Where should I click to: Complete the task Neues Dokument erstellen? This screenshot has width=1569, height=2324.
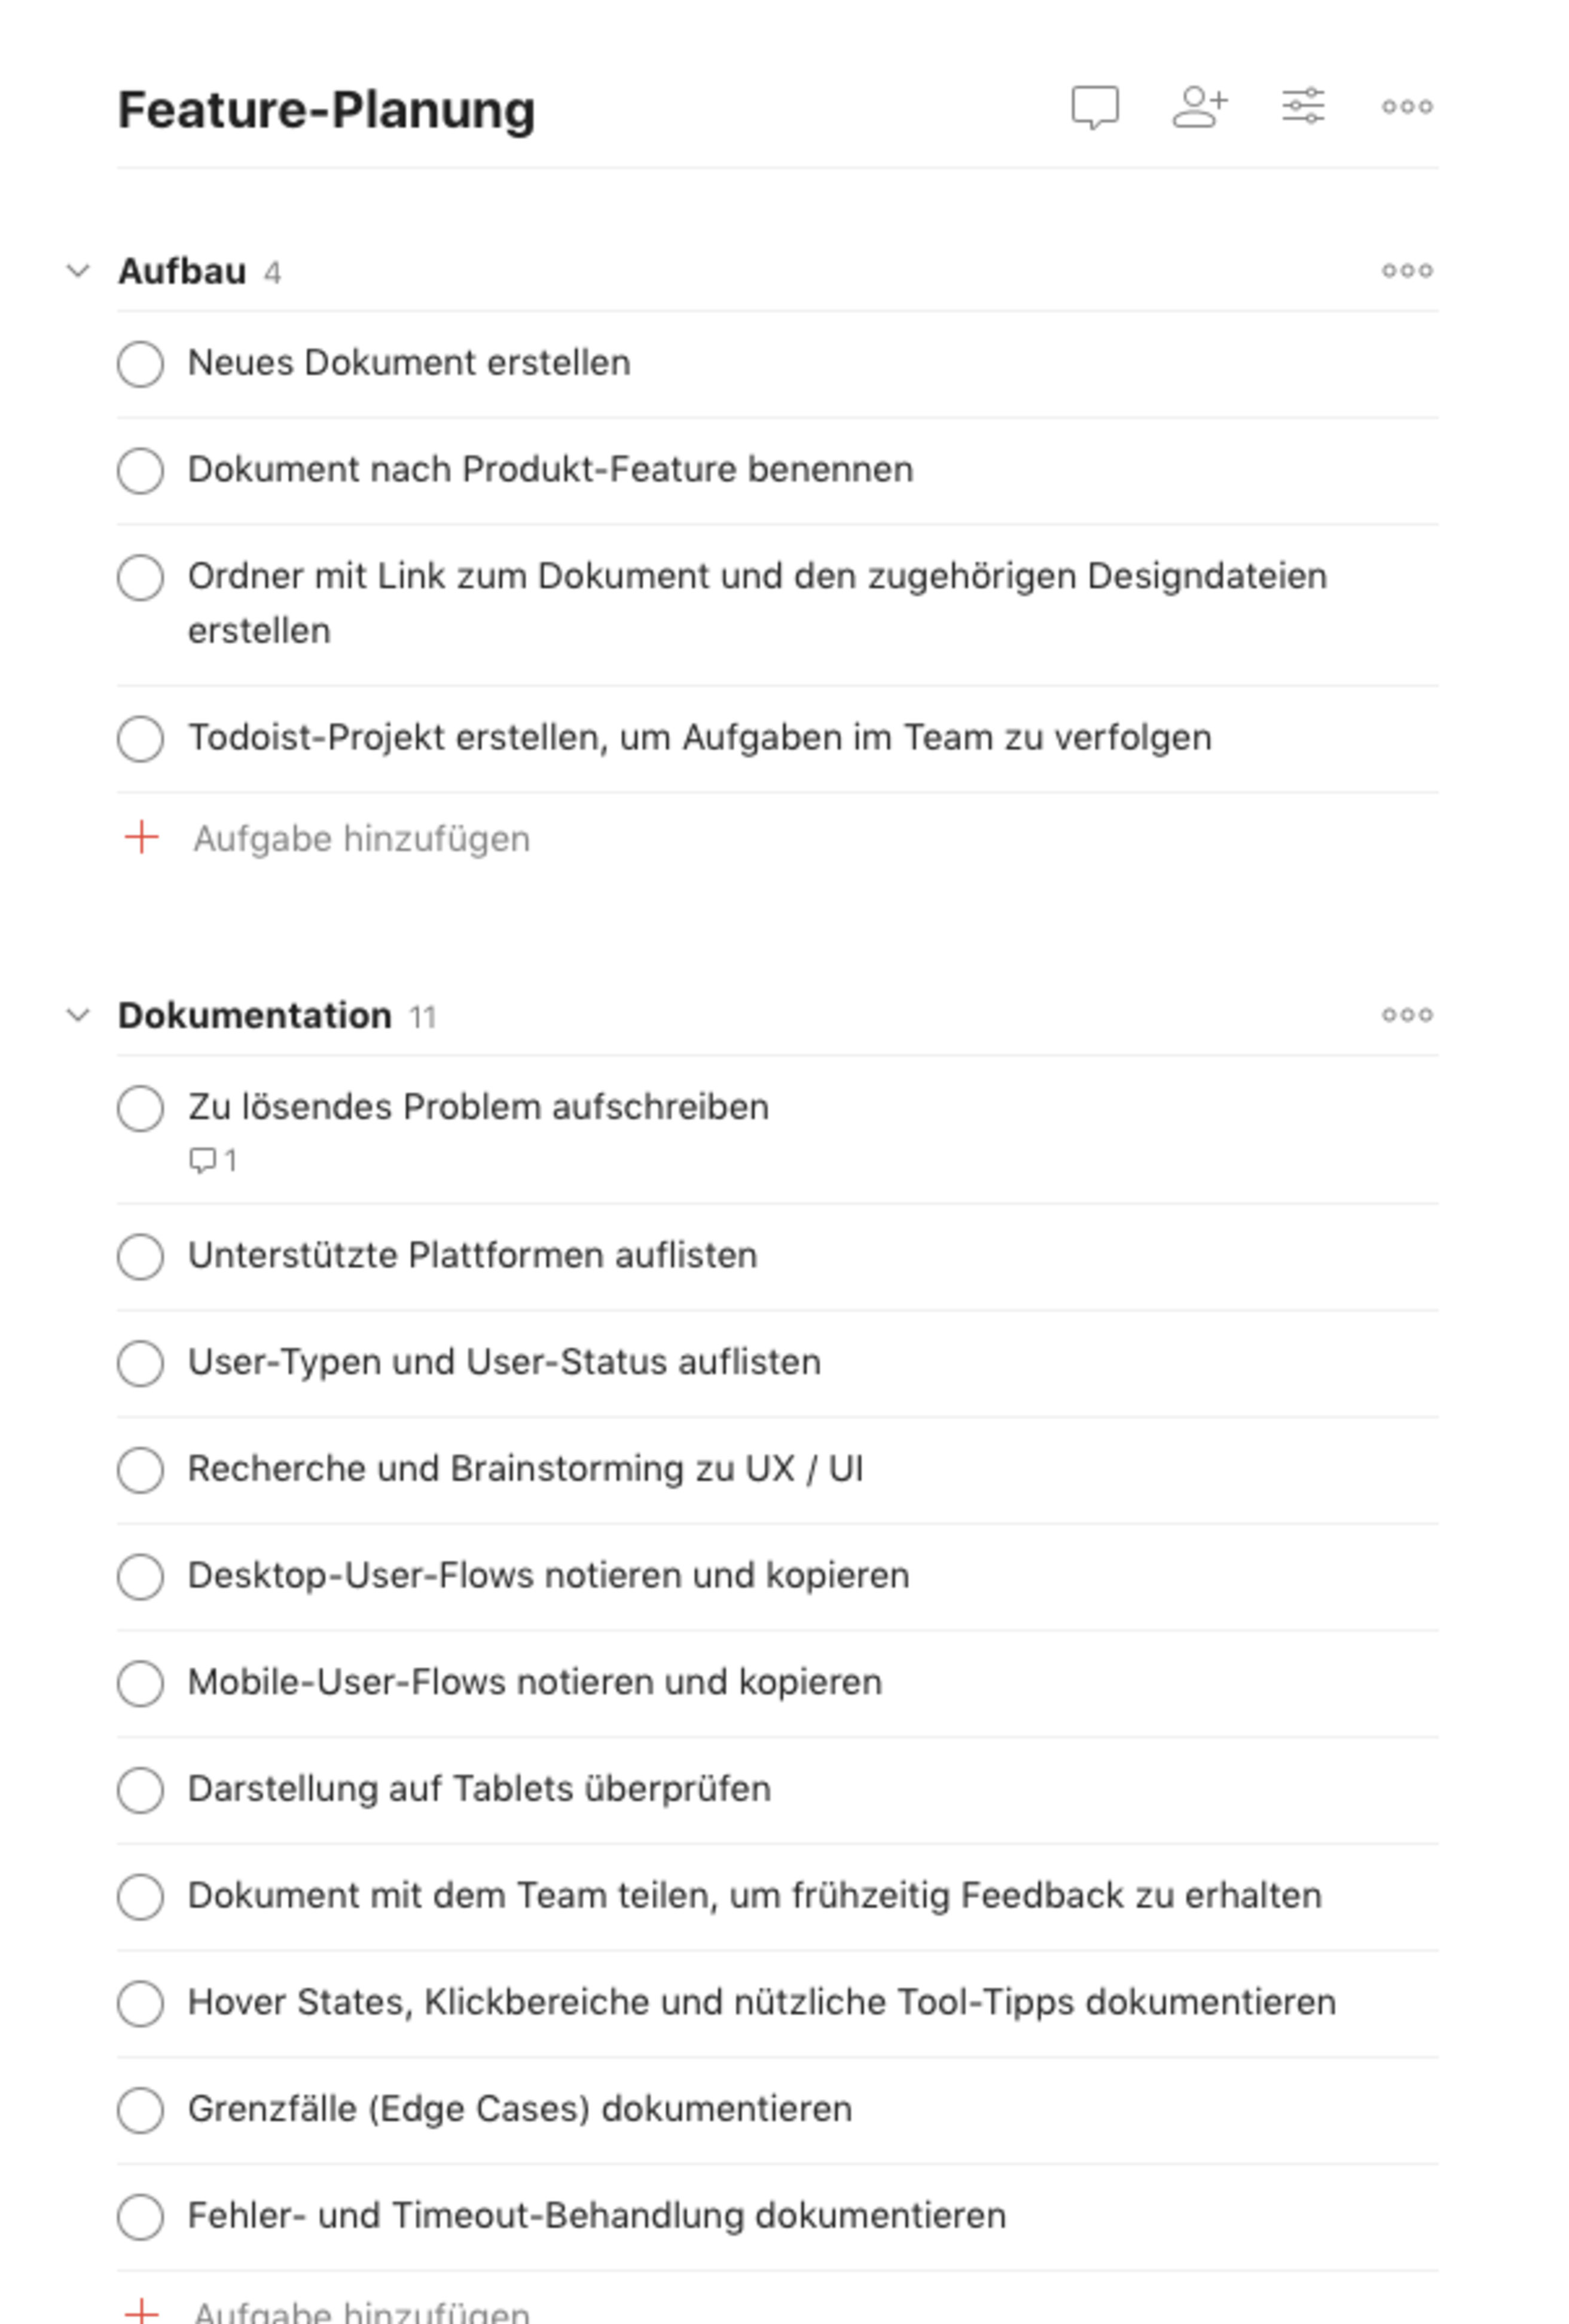(141, 363)
